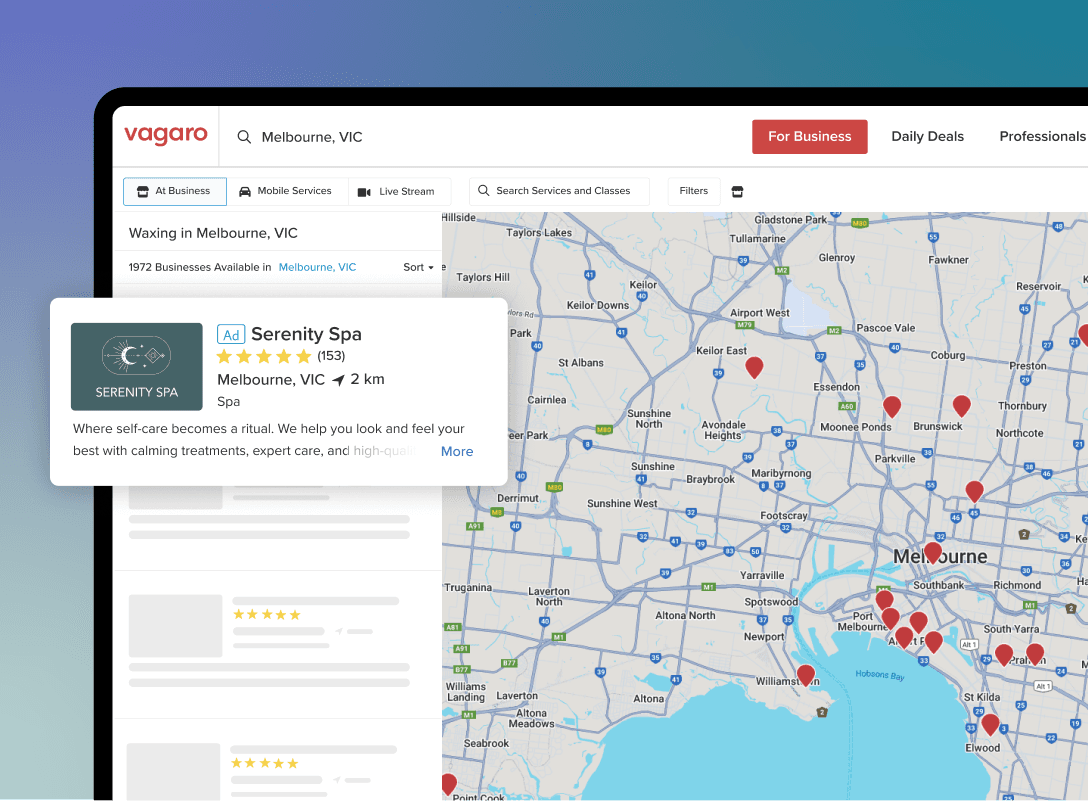Open Professionals in top navigation
Viewport: 1088px width, 801px height.
[1041, 137]
